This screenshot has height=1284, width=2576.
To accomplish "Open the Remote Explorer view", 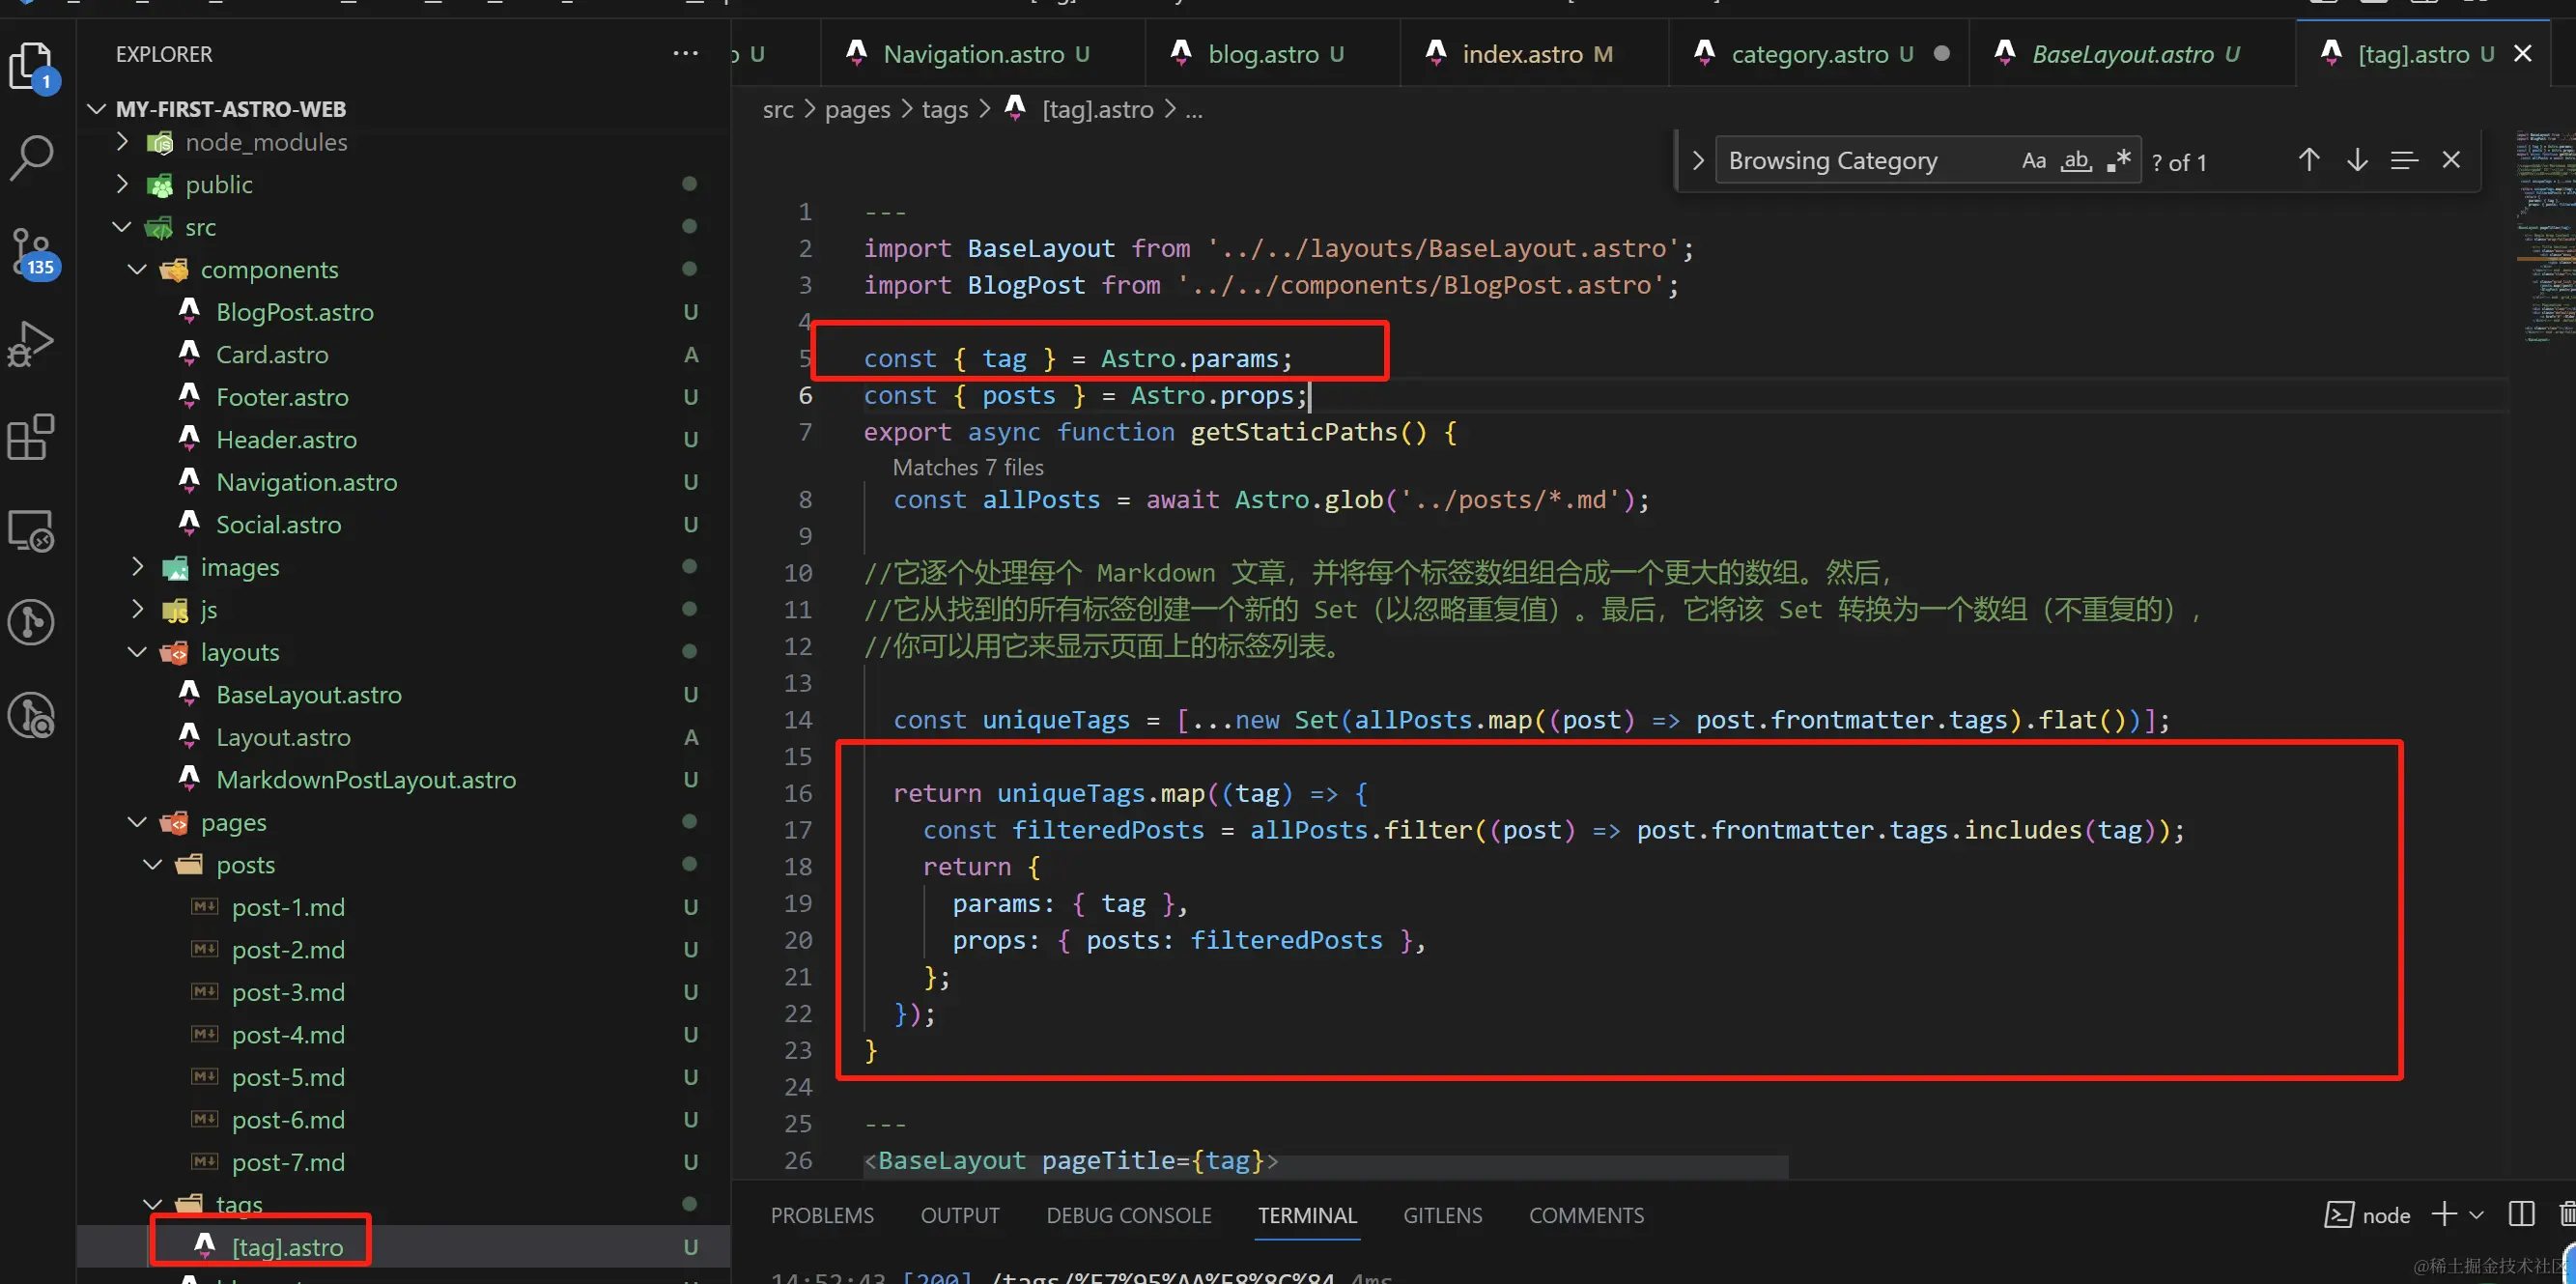I will click(32, 531).
